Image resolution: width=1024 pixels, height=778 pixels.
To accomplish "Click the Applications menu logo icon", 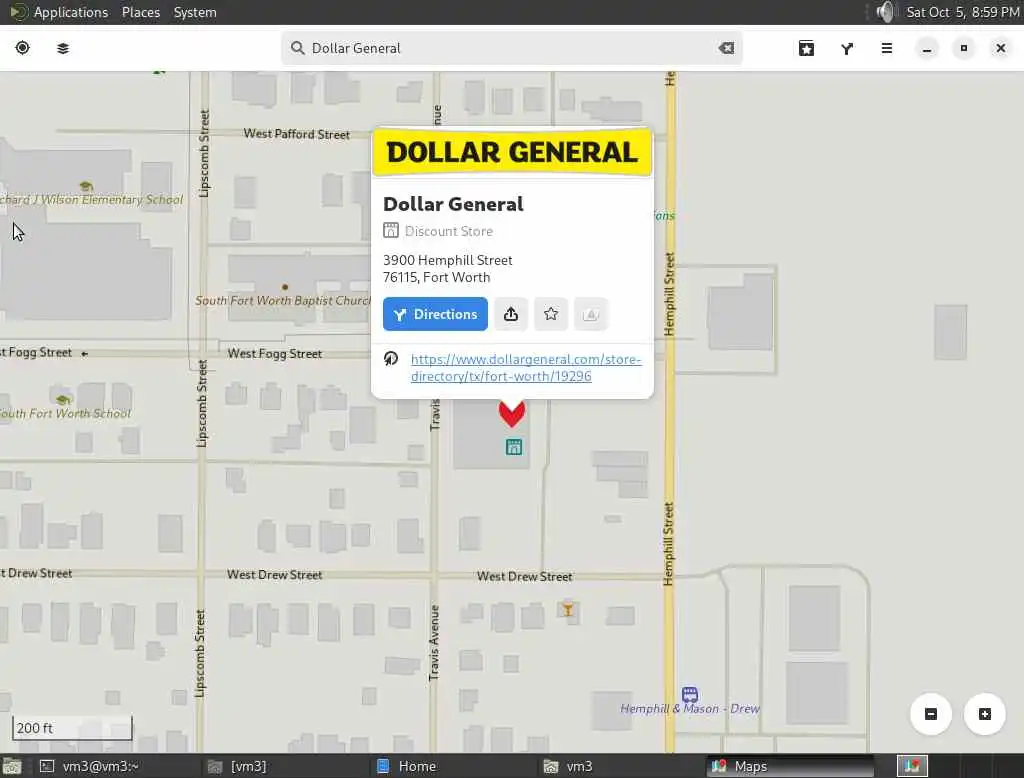I will [18, 12].
